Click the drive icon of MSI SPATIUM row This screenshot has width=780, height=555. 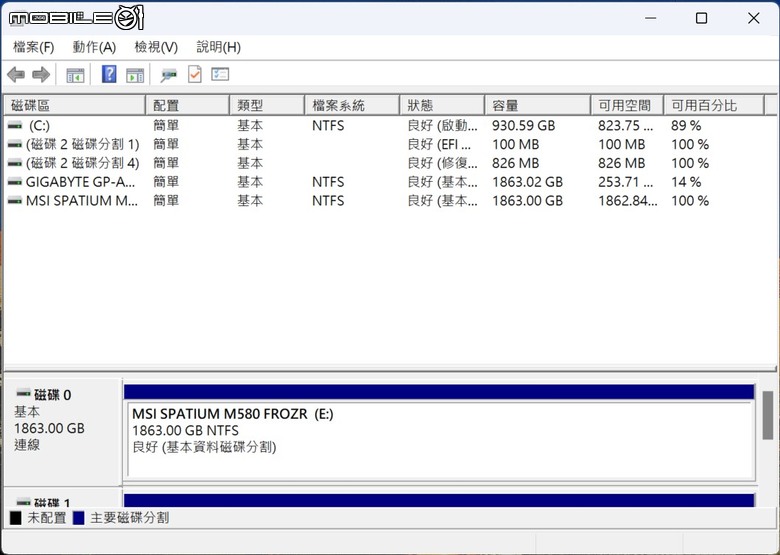[15, 201]
